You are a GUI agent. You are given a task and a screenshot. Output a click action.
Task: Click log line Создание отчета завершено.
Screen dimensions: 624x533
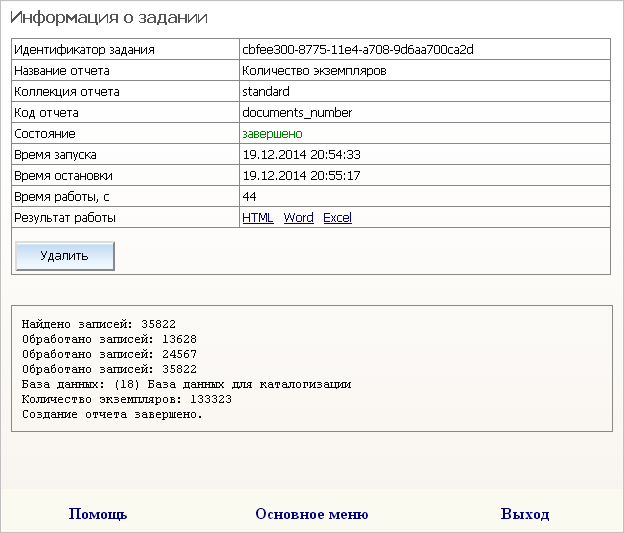pos(112,414)
